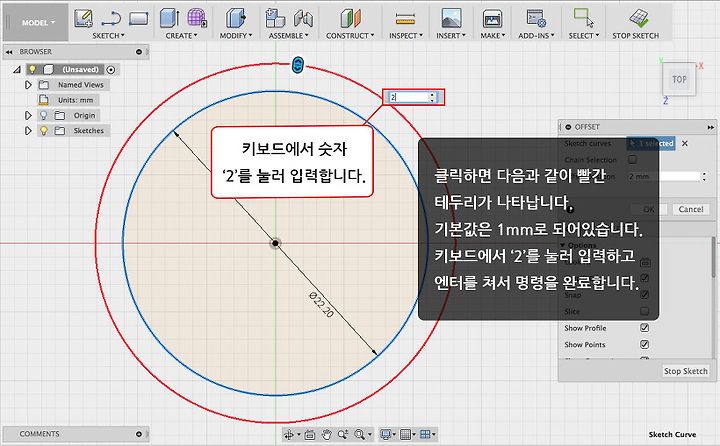
Task: Toggle the Show Profile checkbox
Action: point(644,327)
